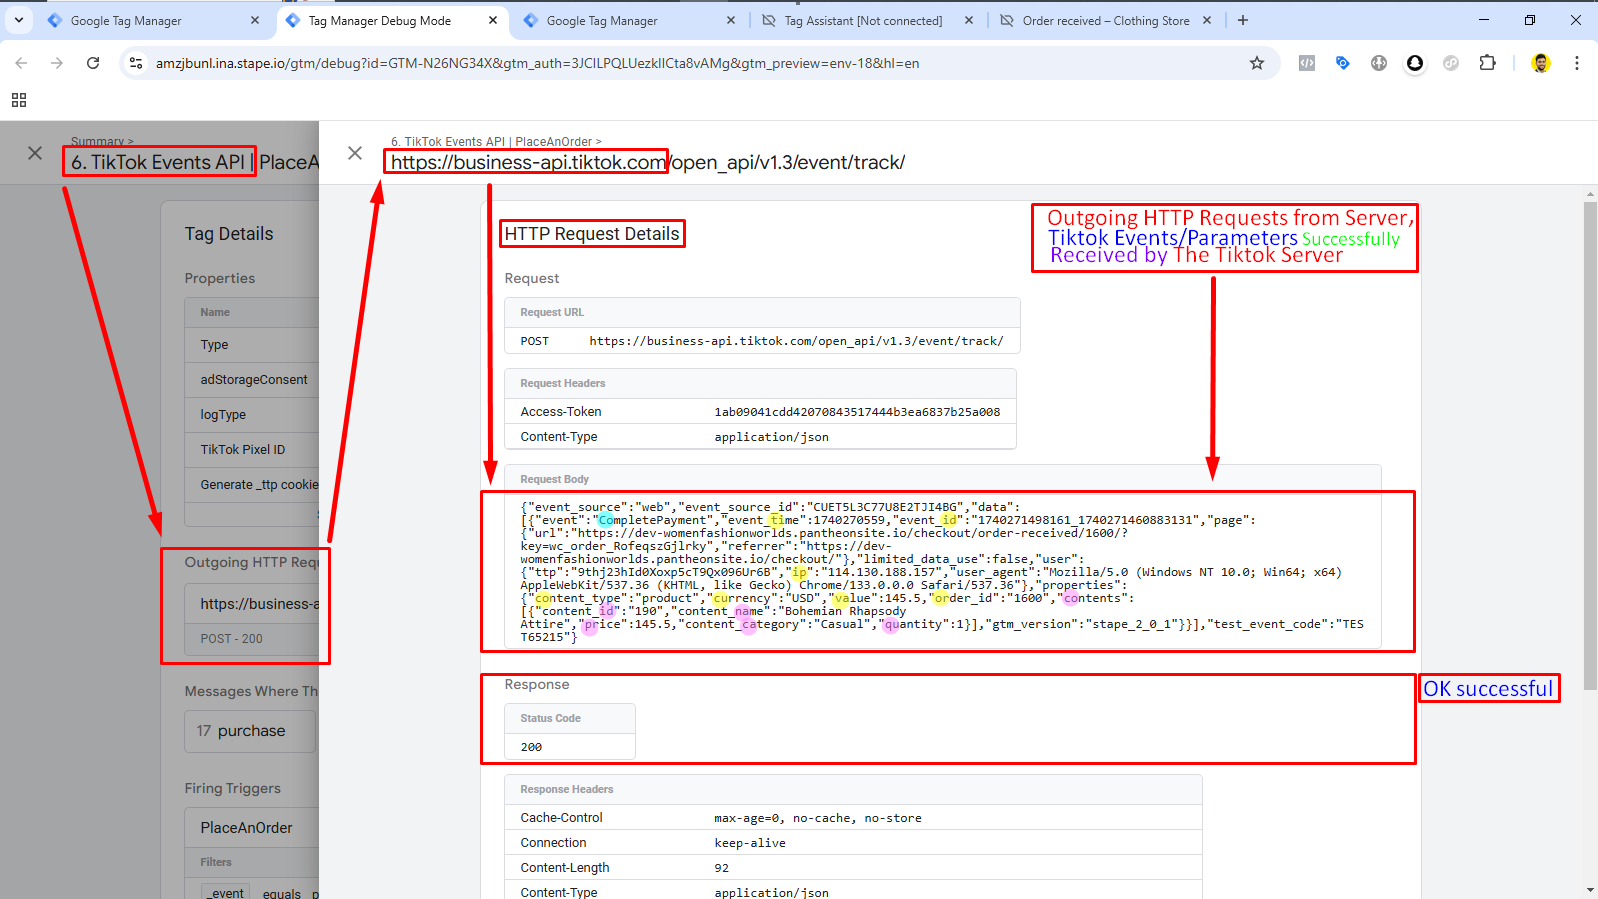Screen dimensions: 1598x899
Task: Open the code tag extension icon
Action: (1307, 63)
